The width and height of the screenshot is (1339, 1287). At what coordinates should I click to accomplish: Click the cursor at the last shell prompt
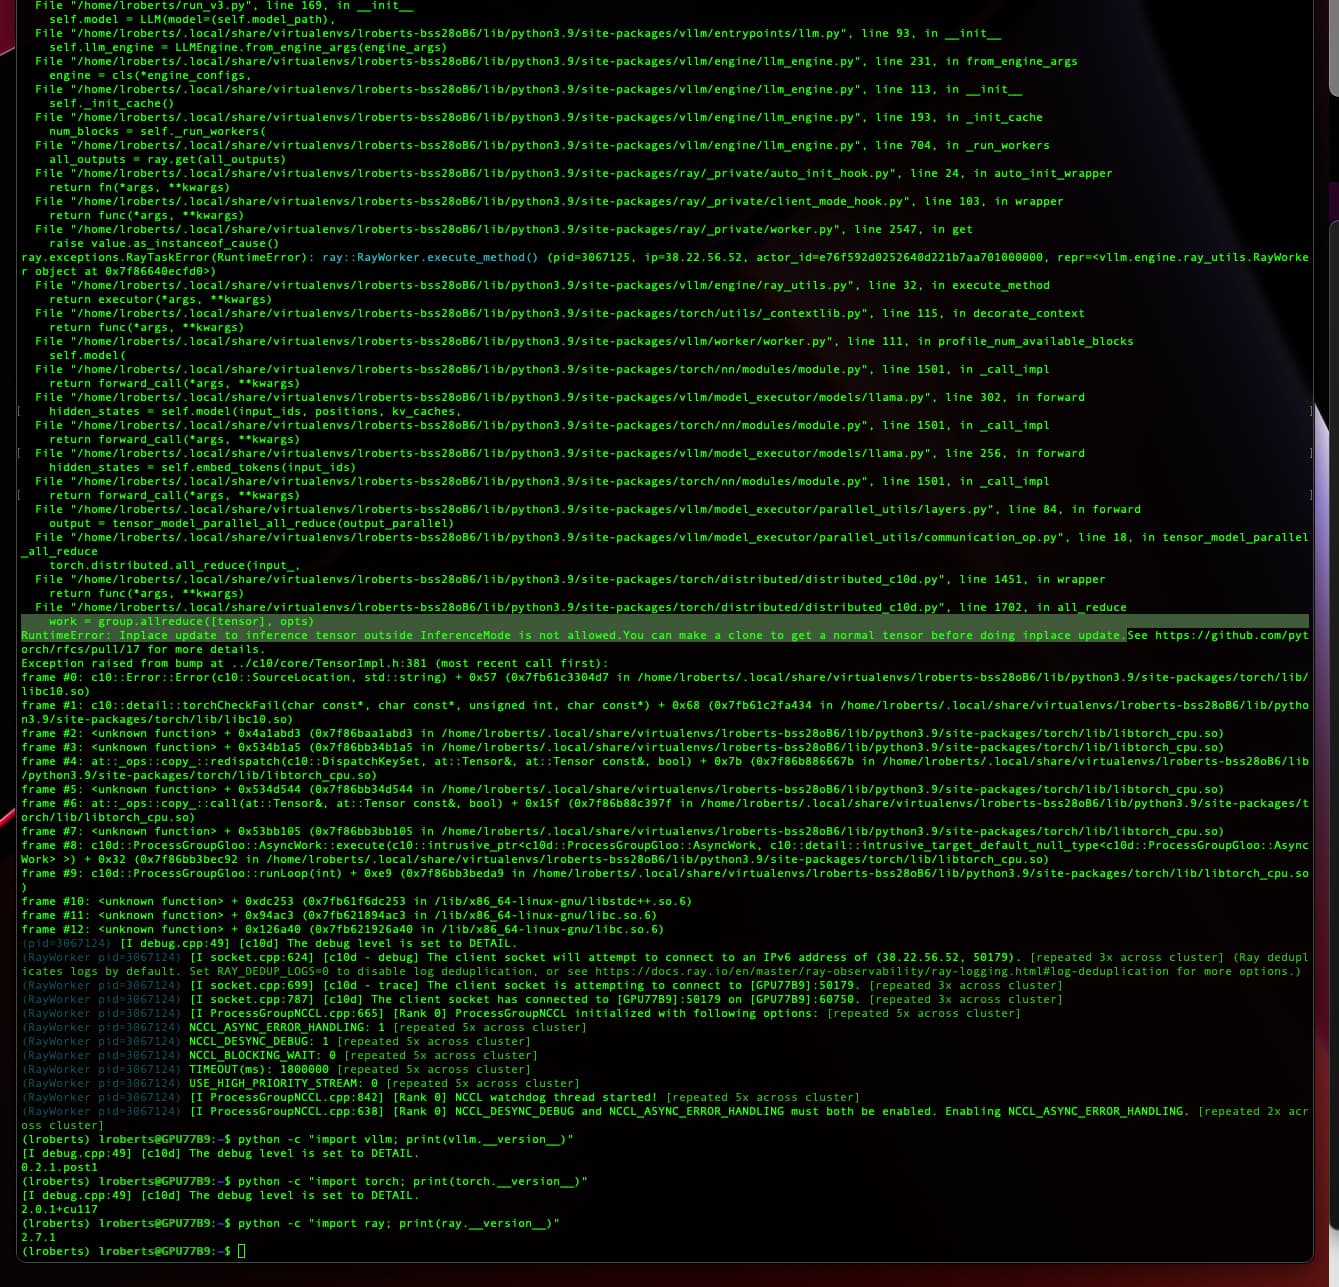(x=242, y=1251)
